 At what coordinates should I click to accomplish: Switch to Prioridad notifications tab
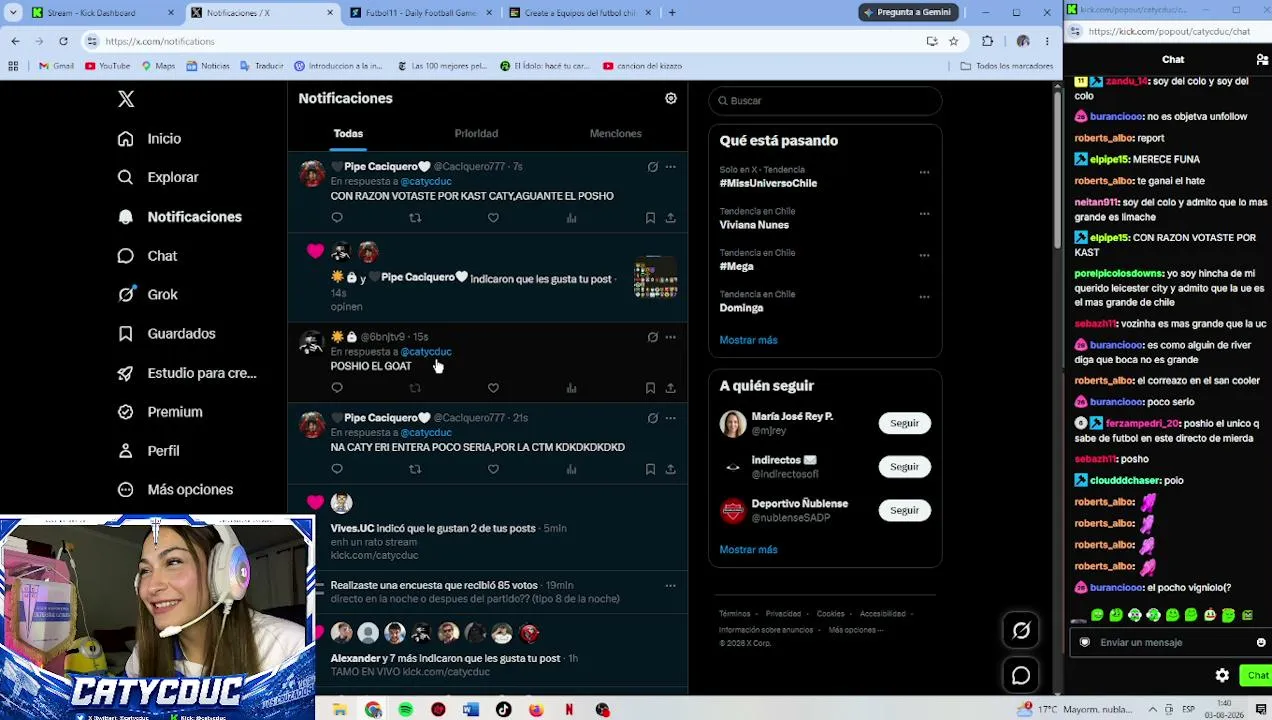(x=476, y=133)
